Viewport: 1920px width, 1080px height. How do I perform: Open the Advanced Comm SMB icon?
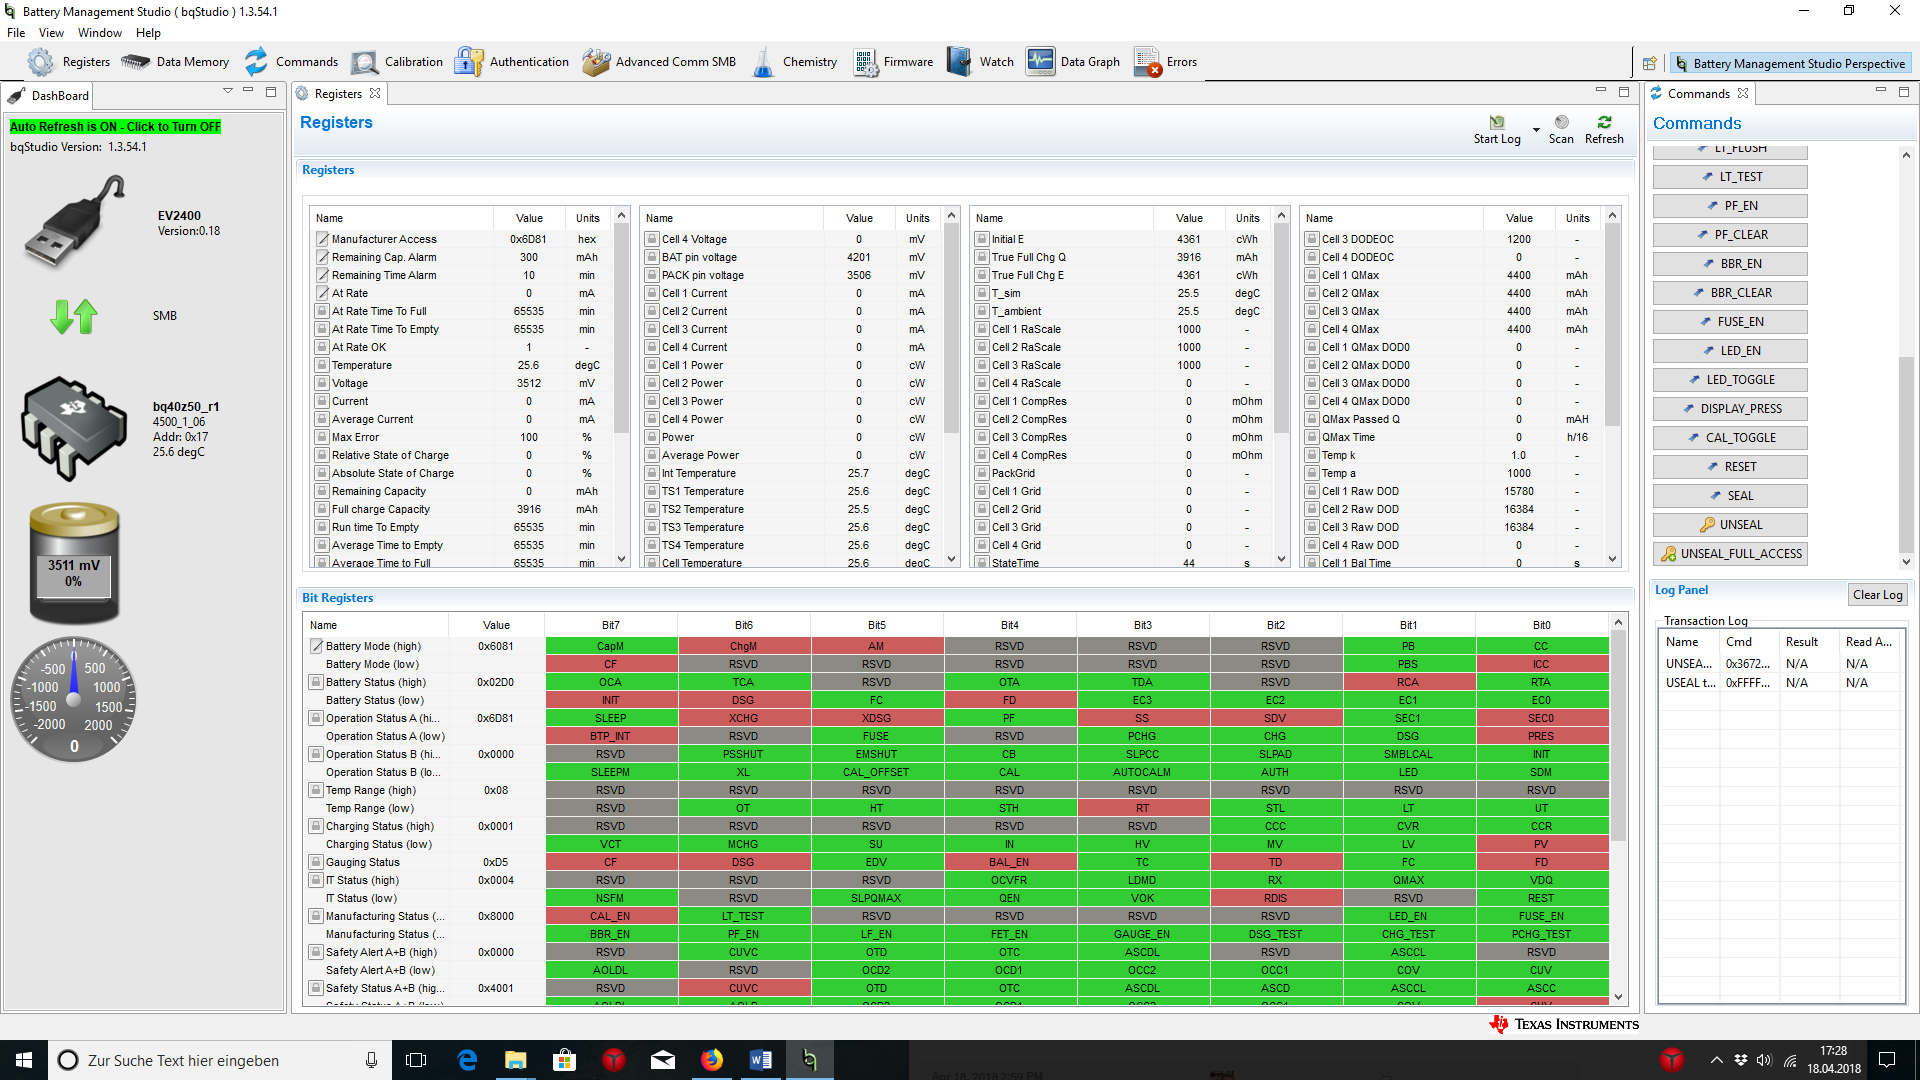596,62
